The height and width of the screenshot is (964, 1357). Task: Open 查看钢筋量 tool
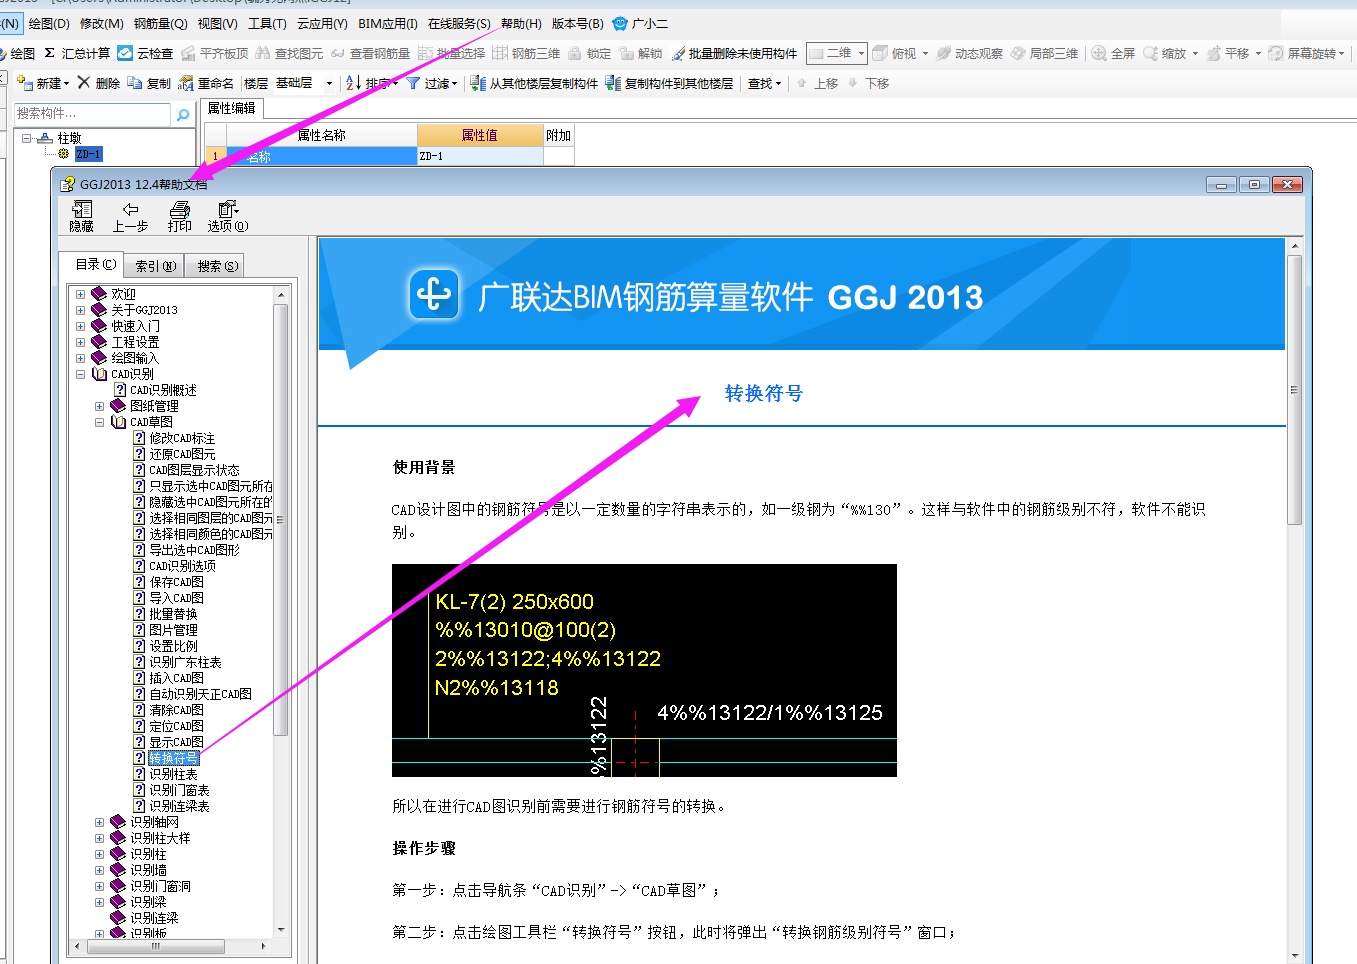coord(369,53)
